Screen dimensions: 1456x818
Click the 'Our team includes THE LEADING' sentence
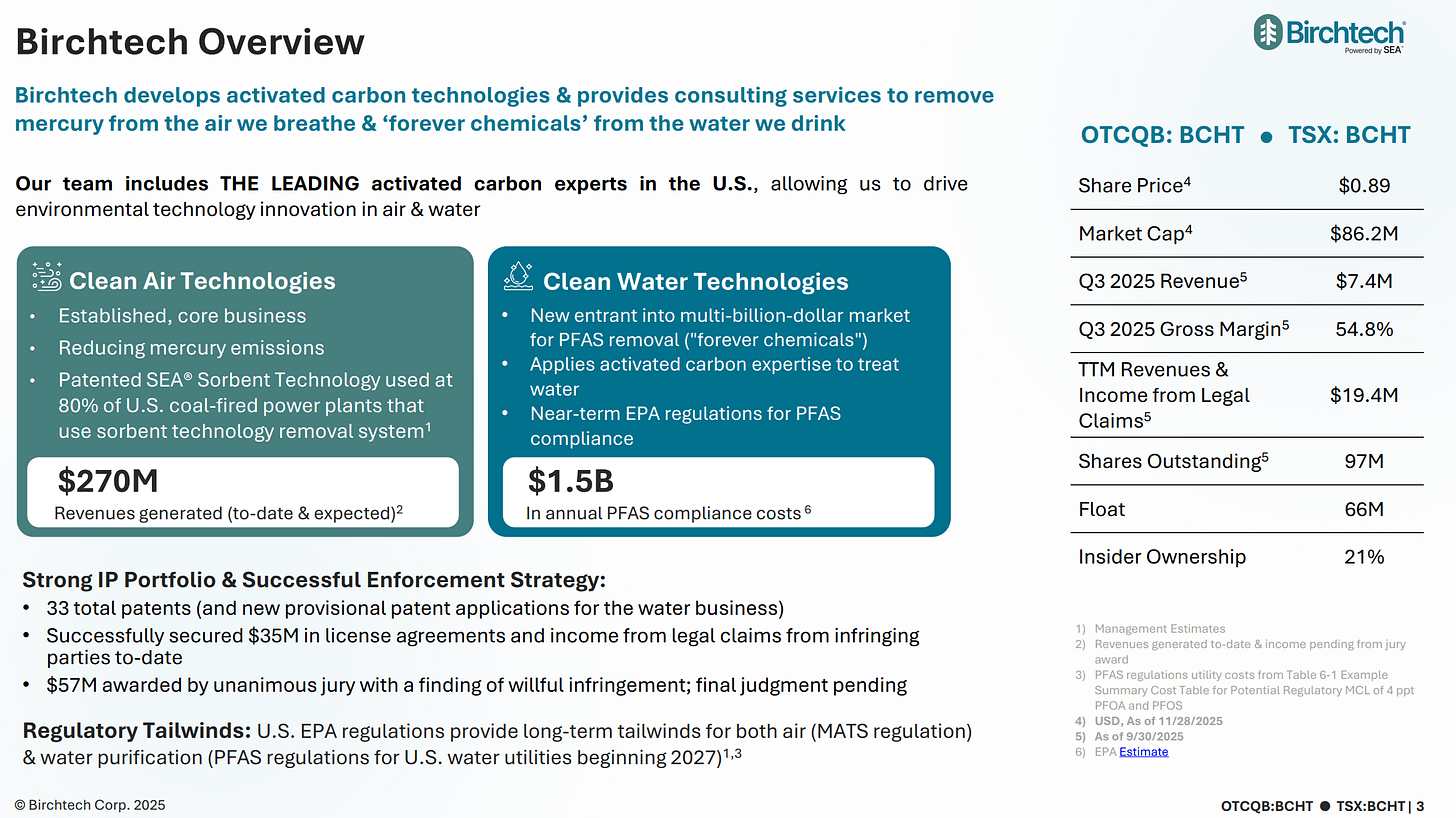coord(491,196)
